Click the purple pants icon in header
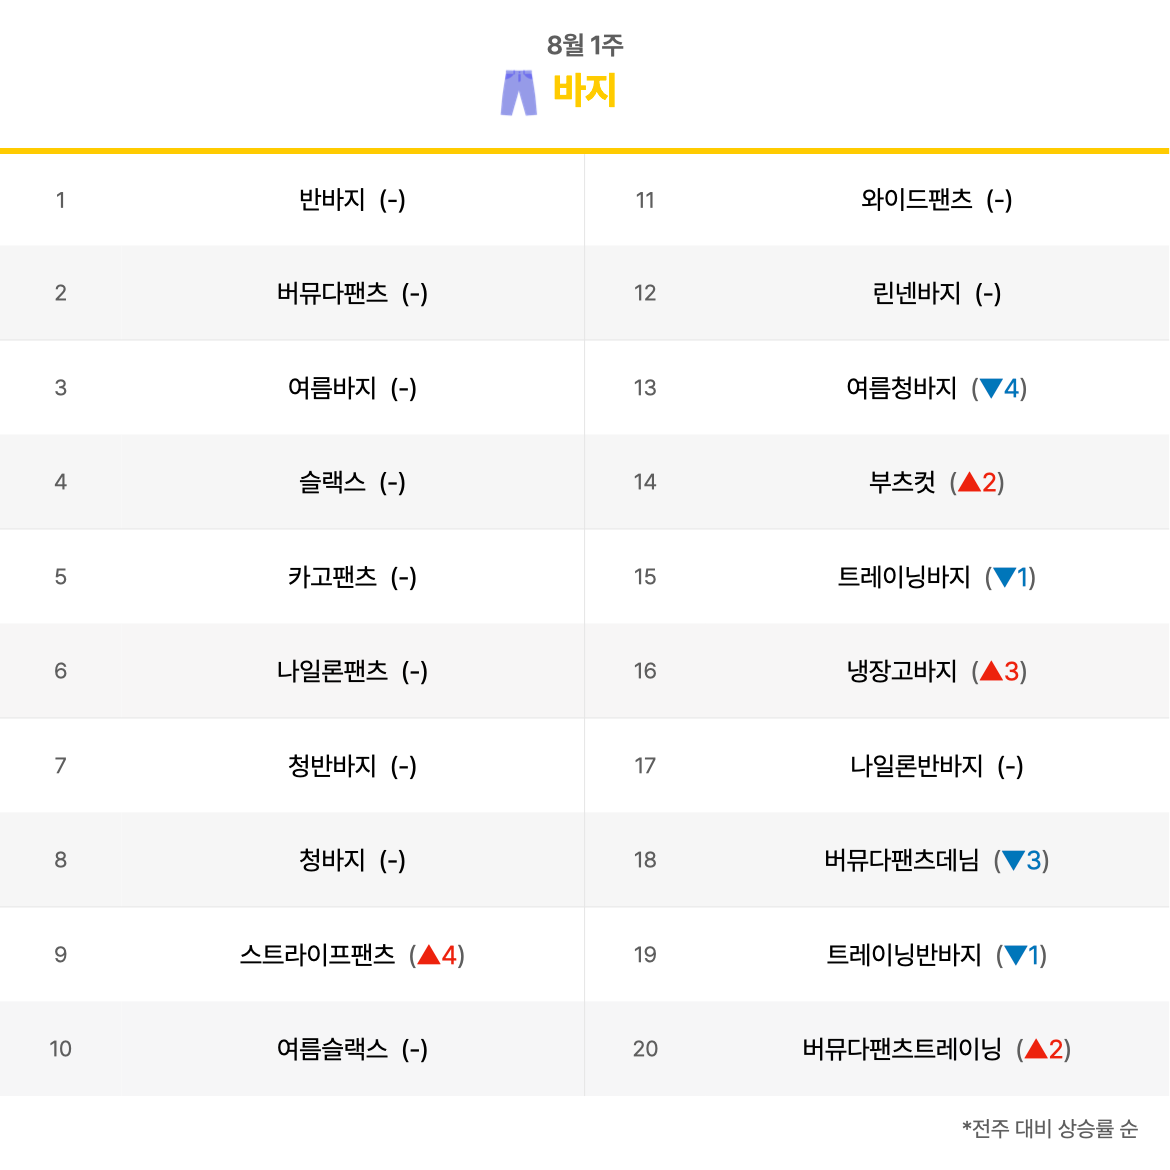This screenshot has height=1170, width=1170. point(519,93)
